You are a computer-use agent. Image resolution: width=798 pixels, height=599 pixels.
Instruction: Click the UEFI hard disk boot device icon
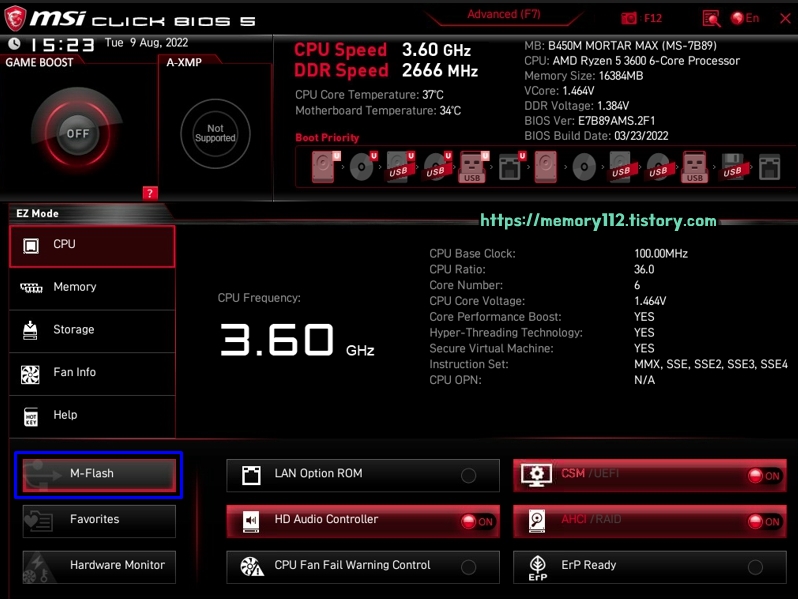coord(325,166)
